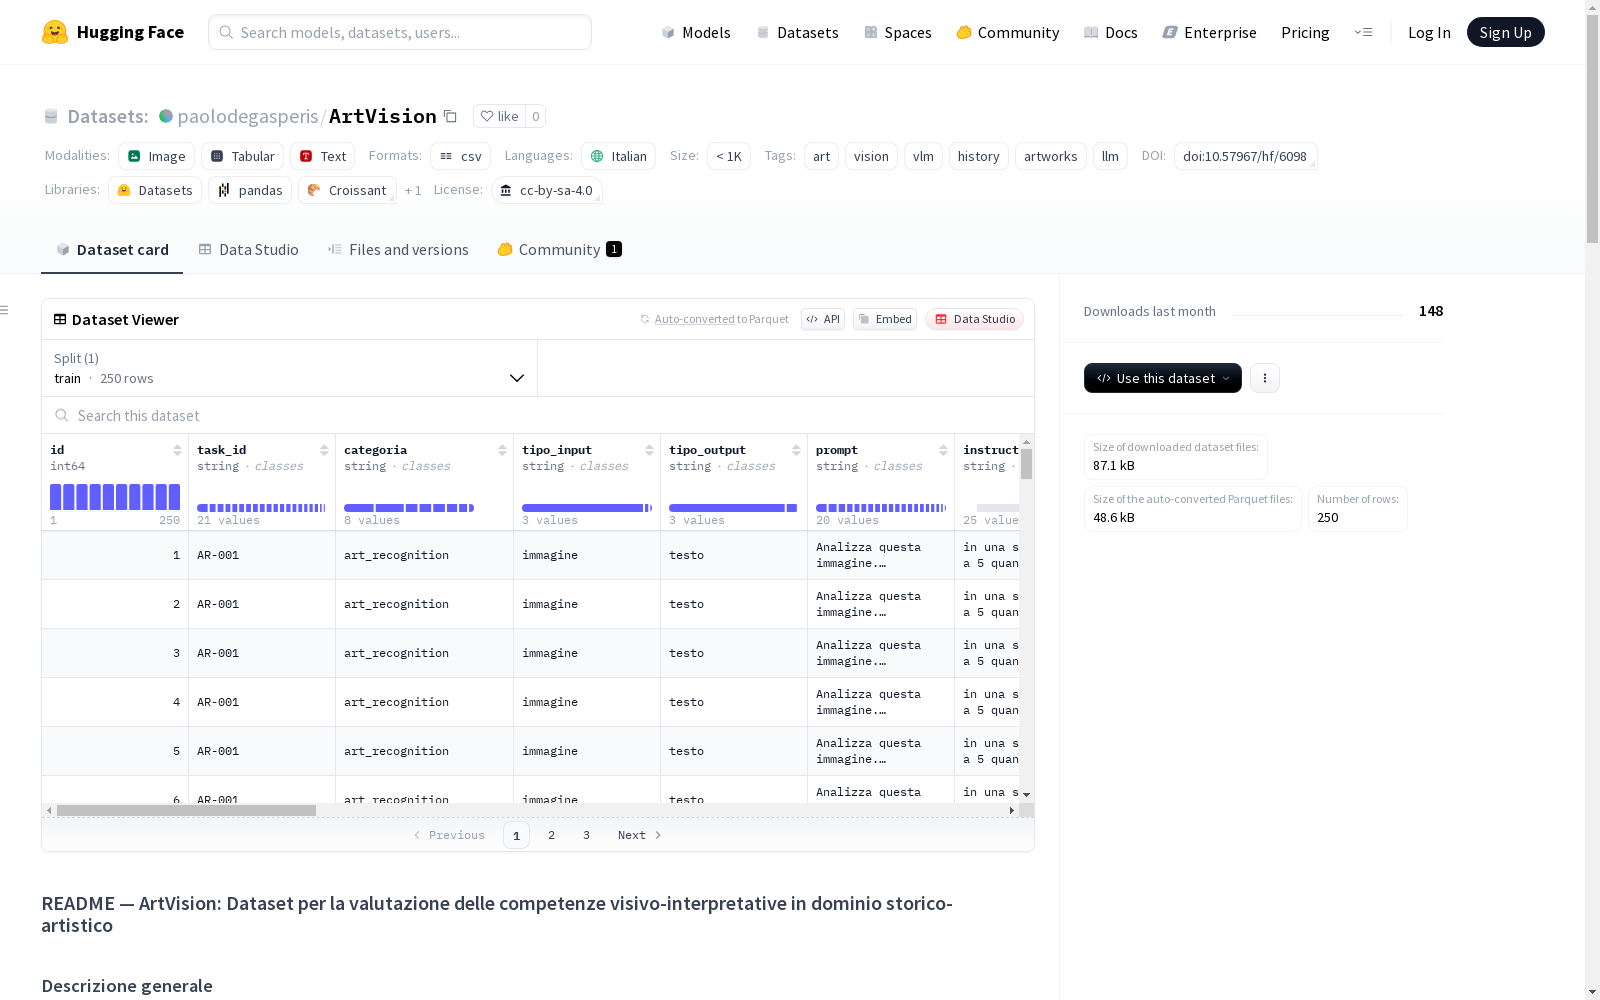The width and height of the screenshot is (1600, 1000).
Task: Select the artworks tag
Action: pyautogui.click(x=1050, y=156)
